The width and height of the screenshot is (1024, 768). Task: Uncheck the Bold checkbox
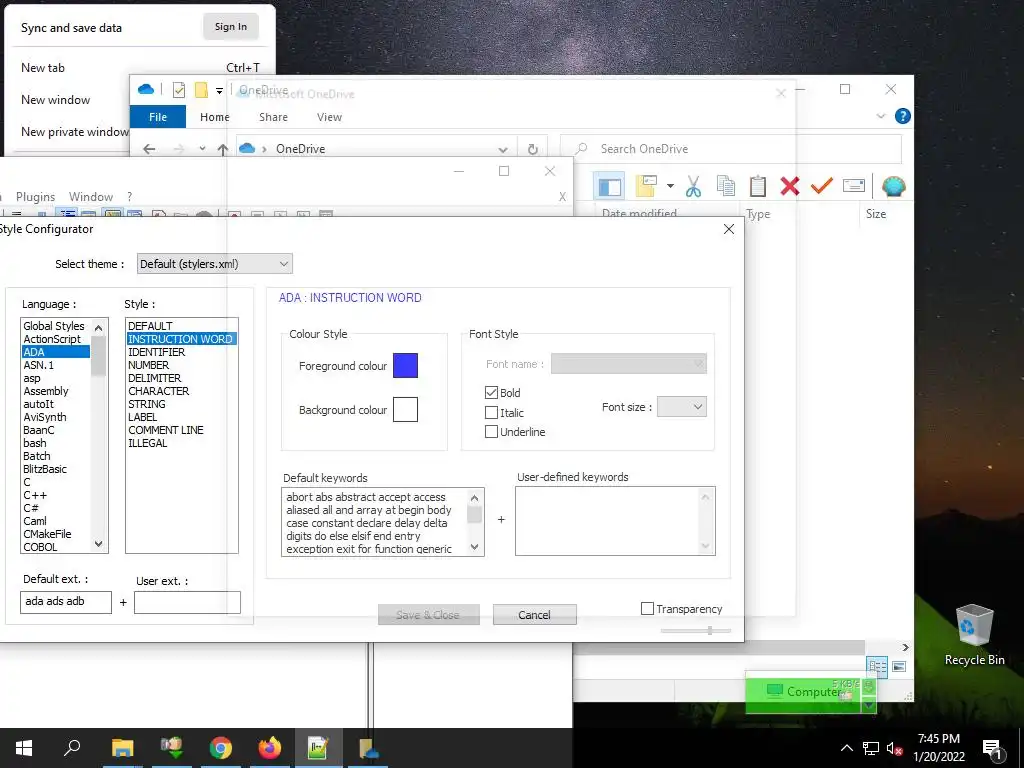coord(491,392)
